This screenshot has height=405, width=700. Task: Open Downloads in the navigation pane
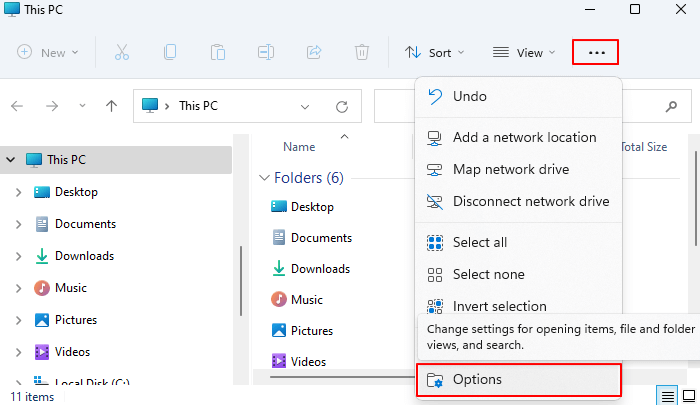pos(84,256)
